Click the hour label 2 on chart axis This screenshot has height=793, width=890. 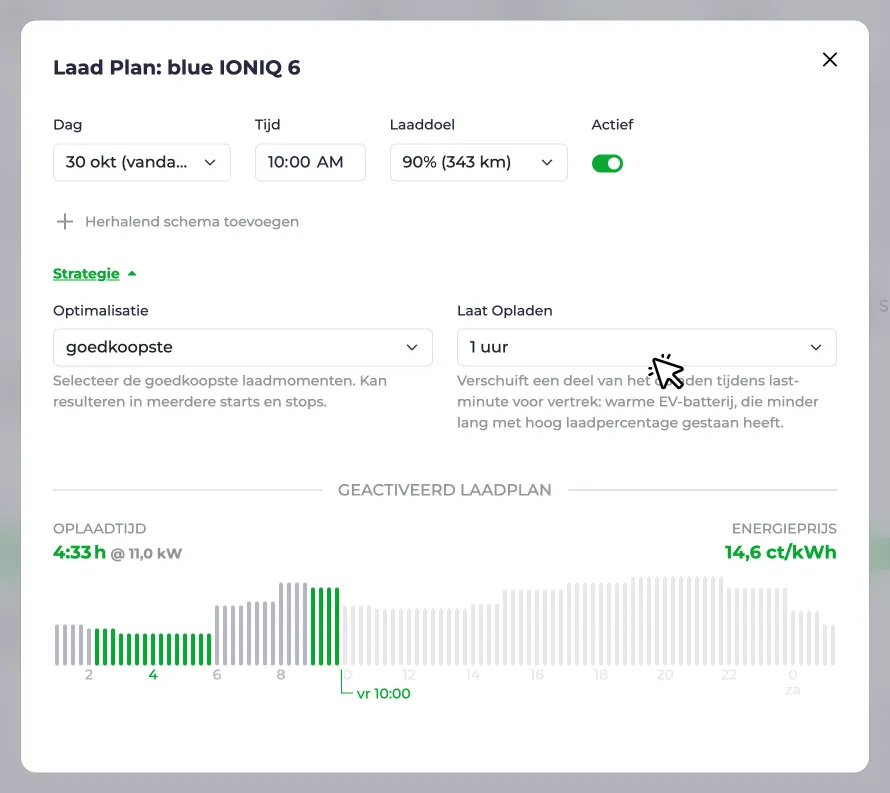pyautogui.click(x=89, y=675)
